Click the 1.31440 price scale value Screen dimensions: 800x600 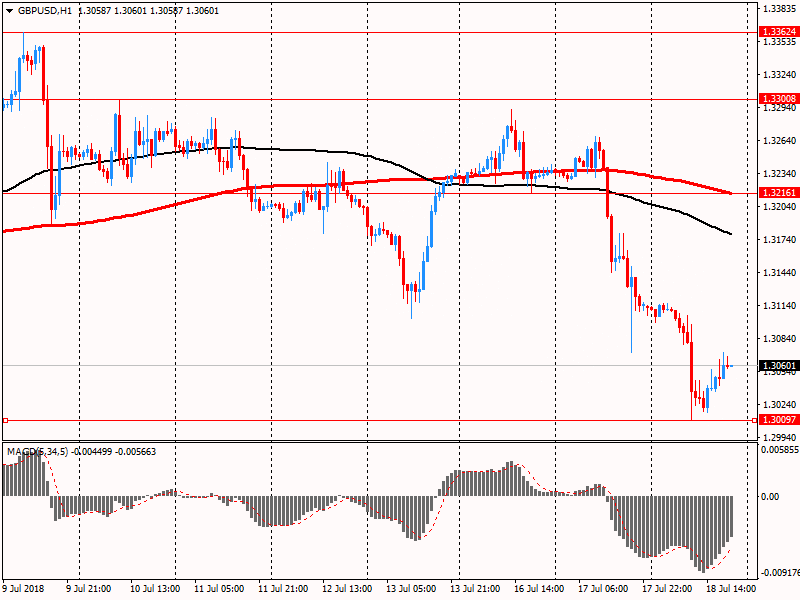[x=780, y=273]
